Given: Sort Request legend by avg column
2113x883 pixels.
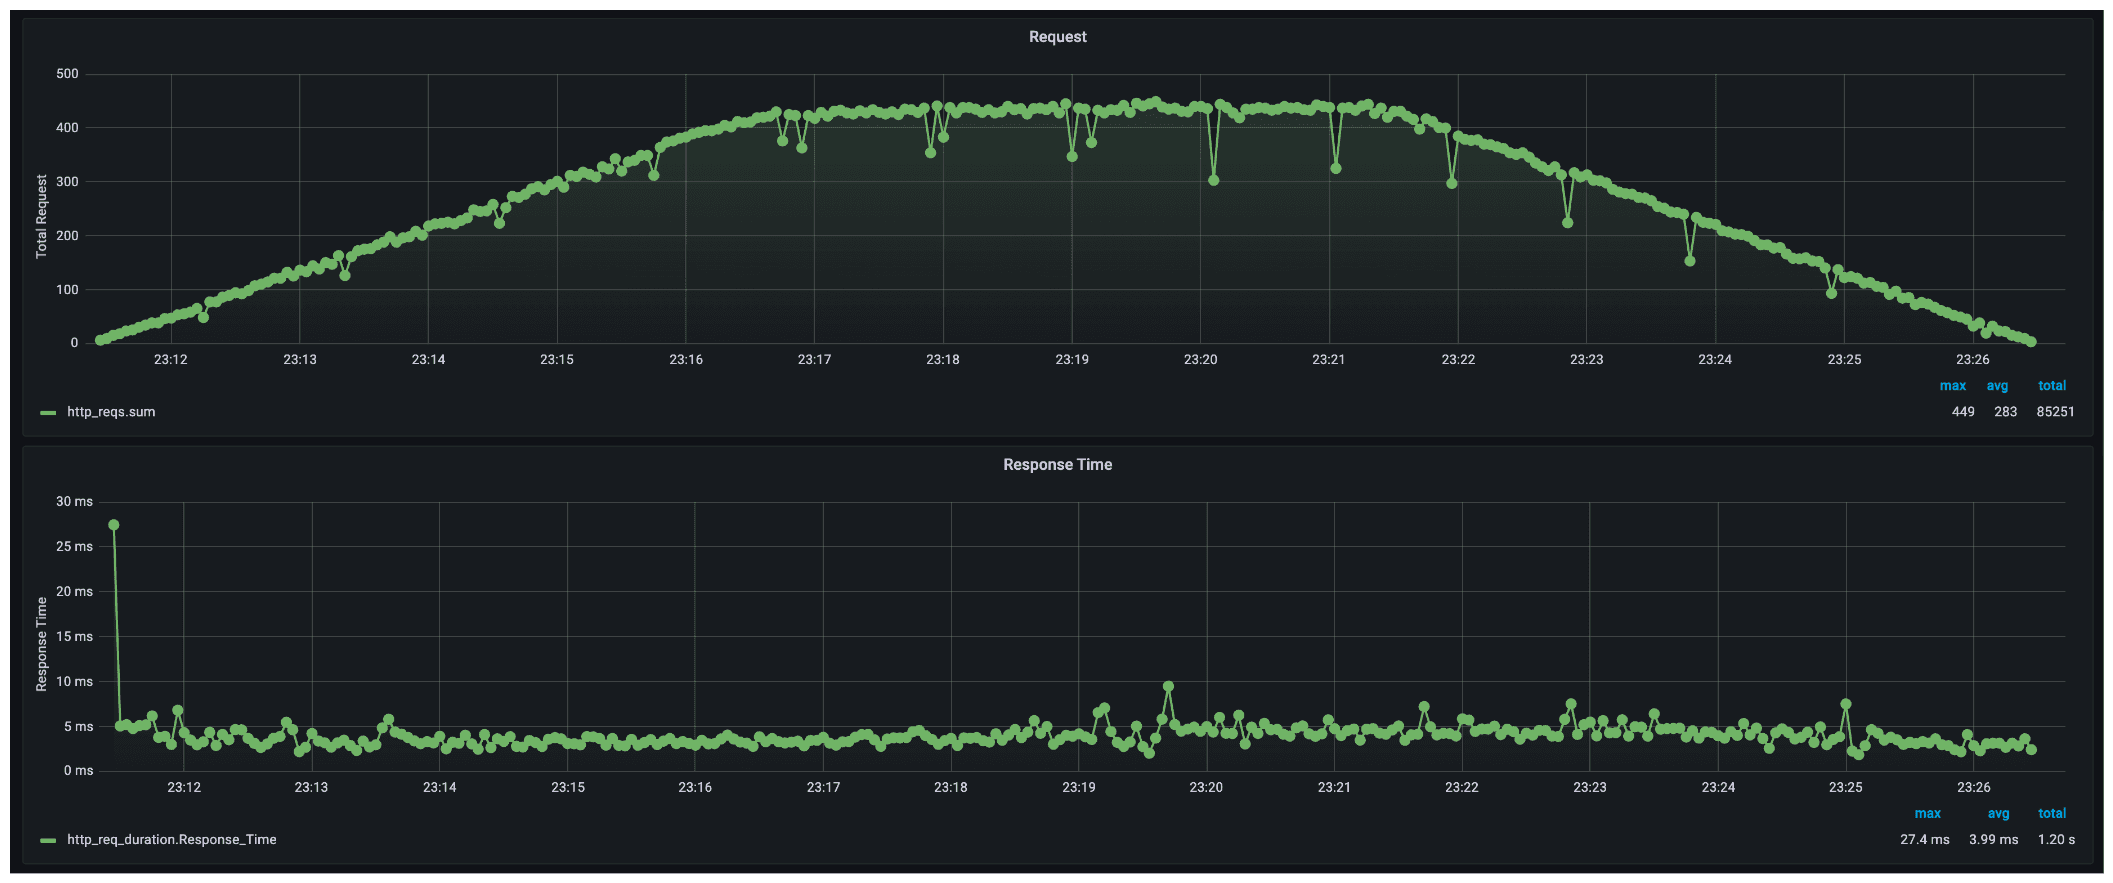Looking at the screenshot, I should pos(1997,386).
